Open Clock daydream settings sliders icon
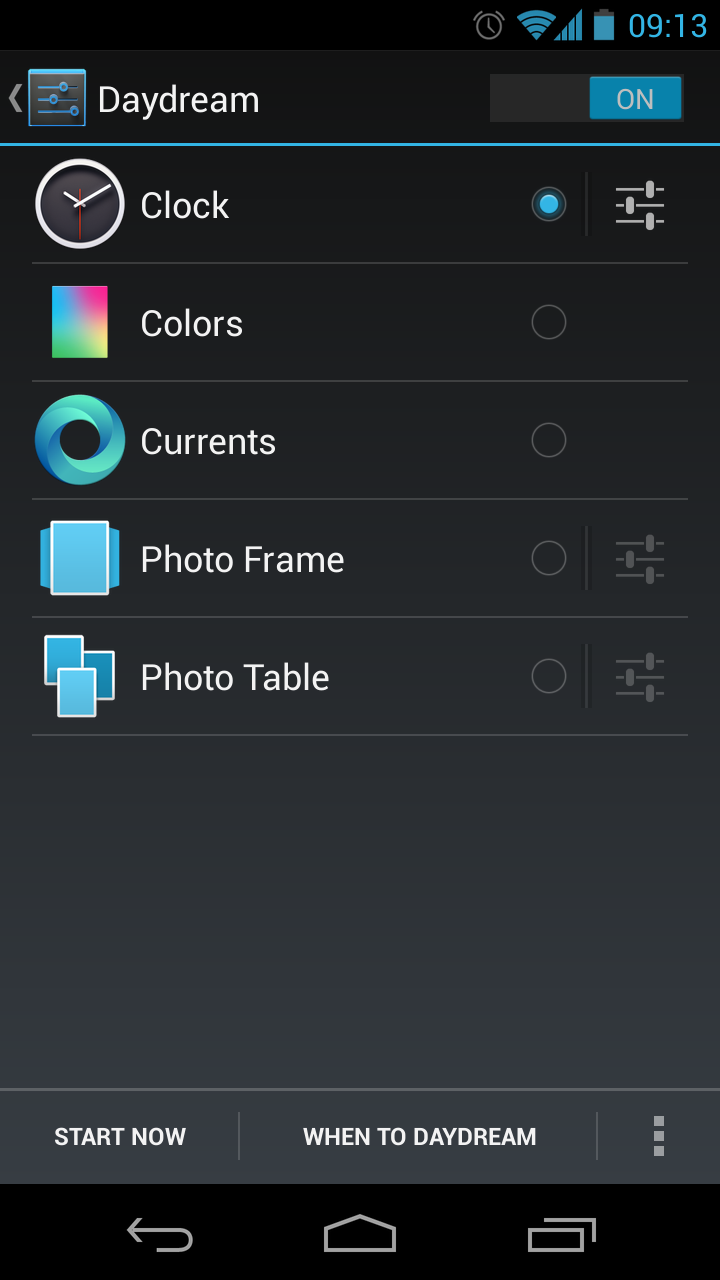This screenshot has height=1280, width=720. [x=640, y=205]
